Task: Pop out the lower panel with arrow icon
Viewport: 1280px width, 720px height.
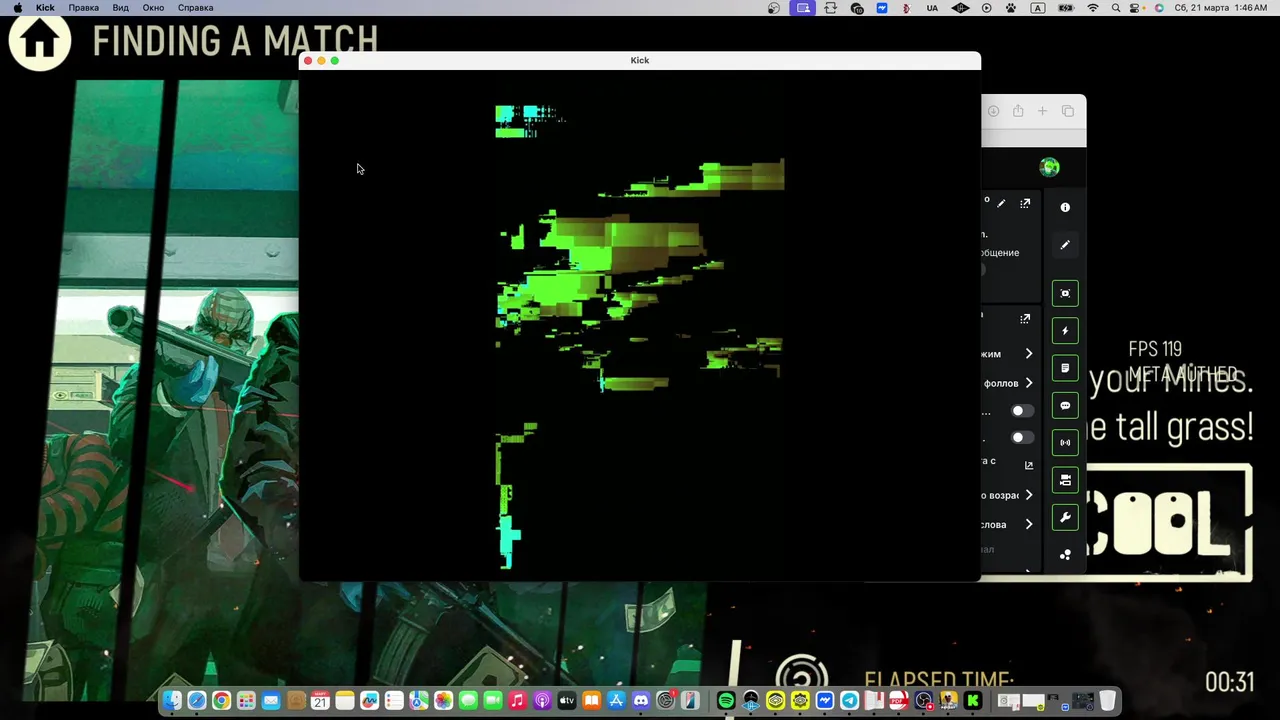Action: coord(1025,319)
